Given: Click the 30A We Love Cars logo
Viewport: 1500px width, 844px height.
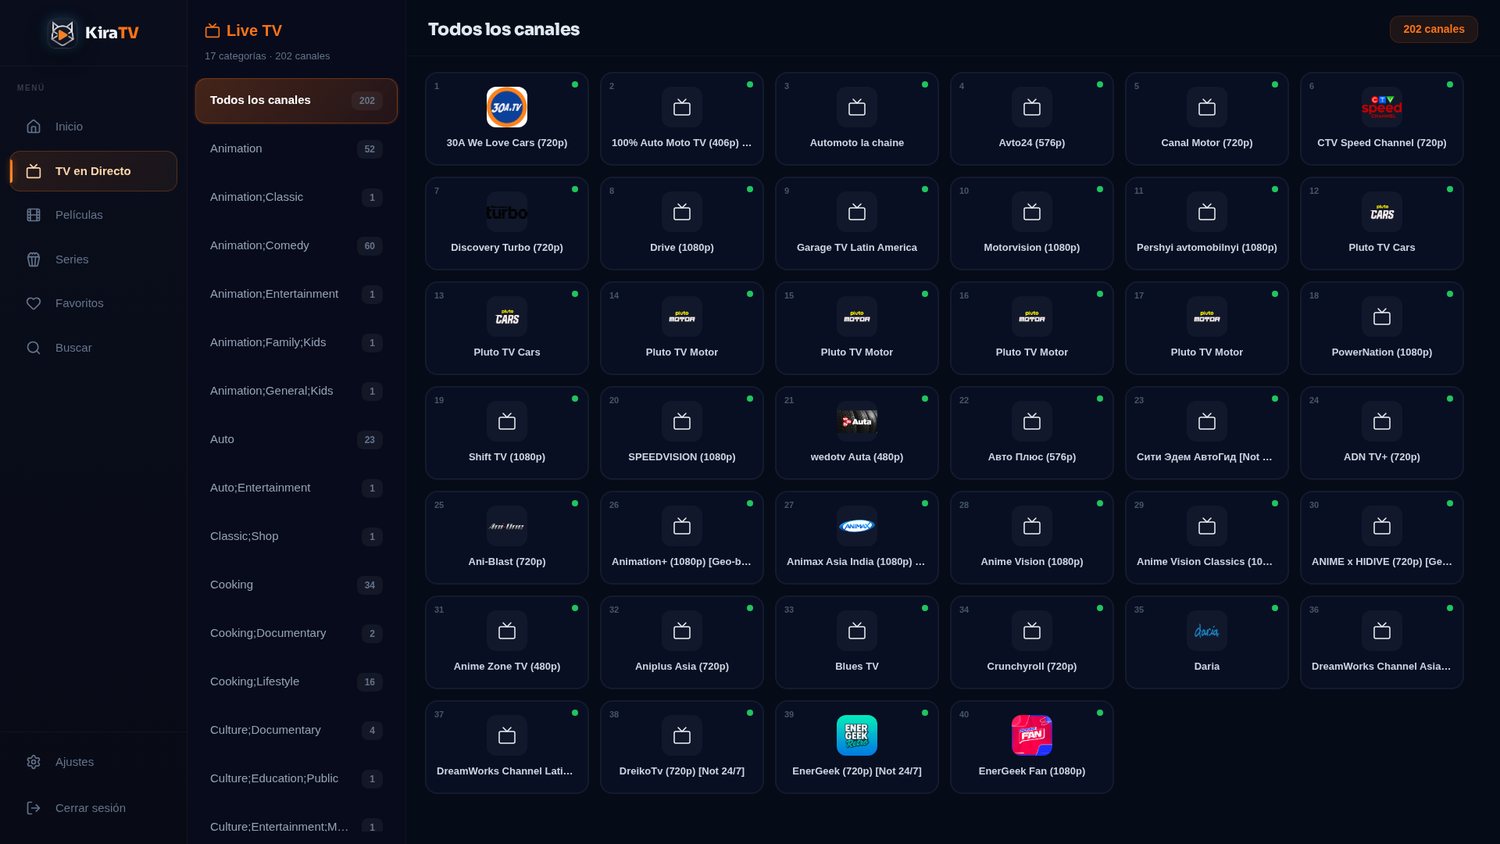Looking at the screenshot, I should (507, 107).
